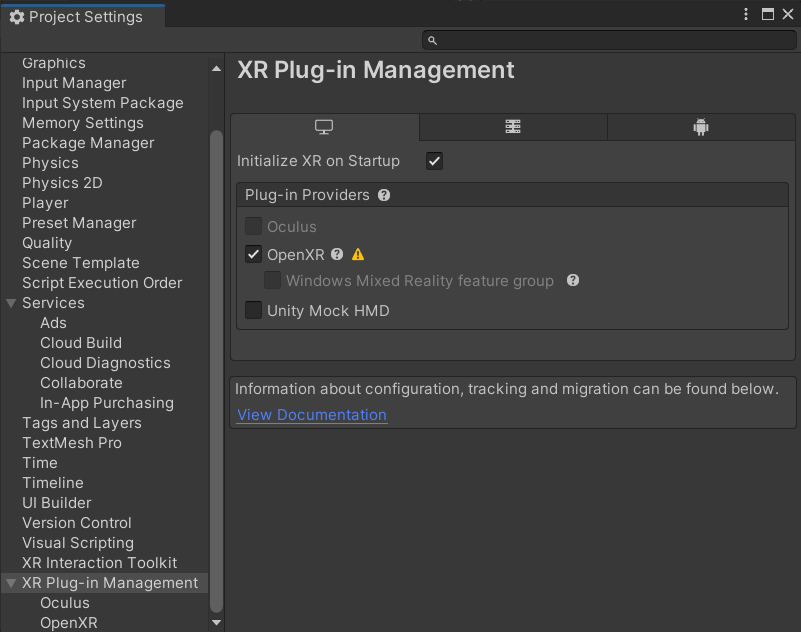Viewport: 801px width, 632px height.
Task: Collapse the XR Plug-in Management tree section
Action: pos(11,583)
